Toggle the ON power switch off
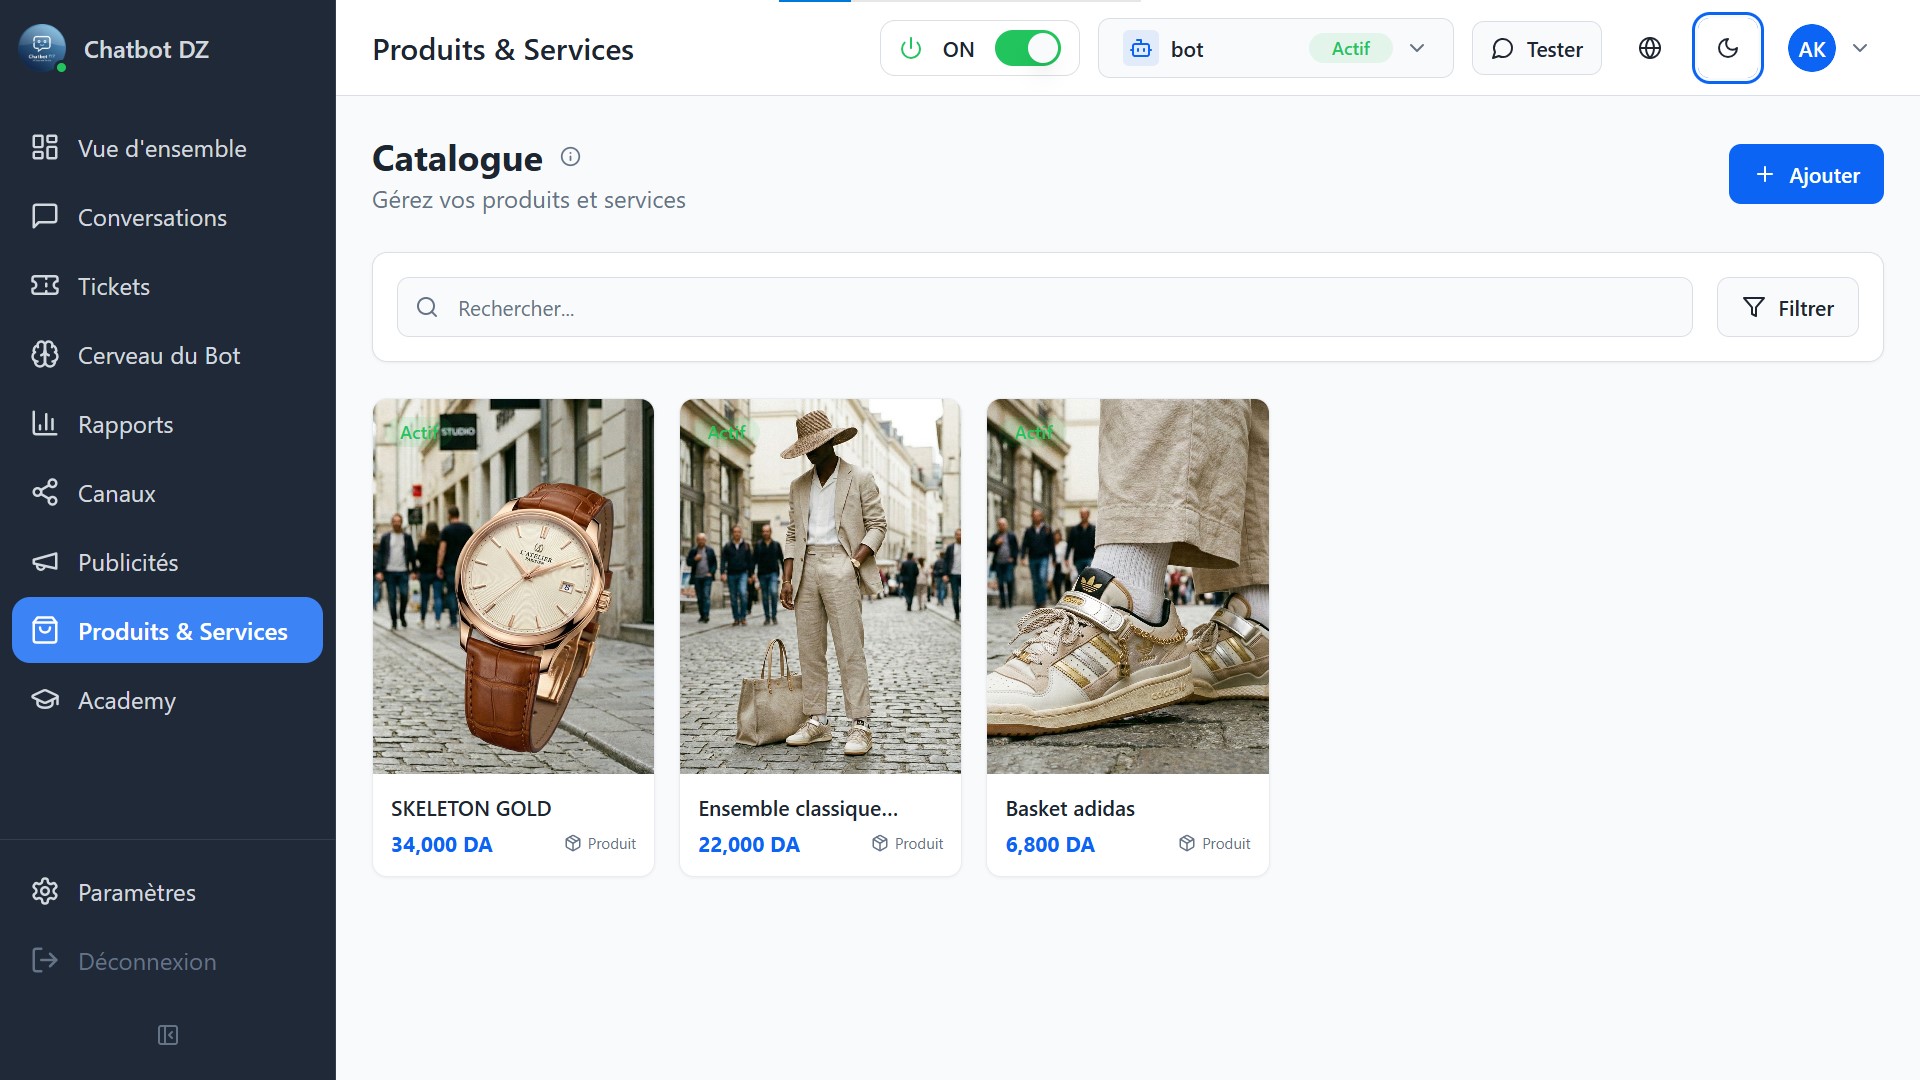This screenshot has height=1080, width=1920. 1028,48
